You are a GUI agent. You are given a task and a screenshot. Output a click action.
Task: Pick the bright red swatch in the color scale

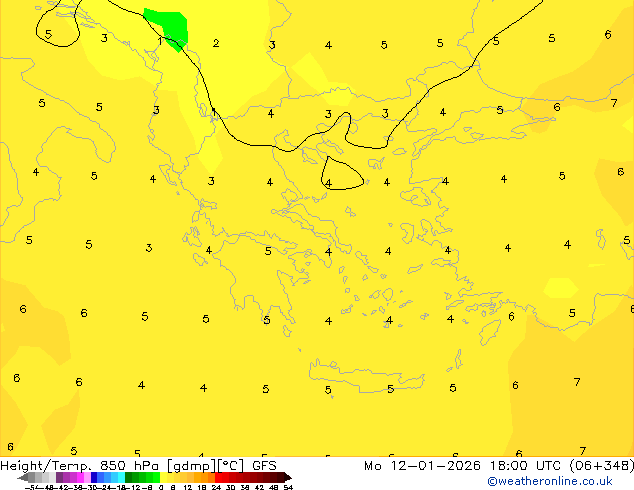tap(218, 477)
